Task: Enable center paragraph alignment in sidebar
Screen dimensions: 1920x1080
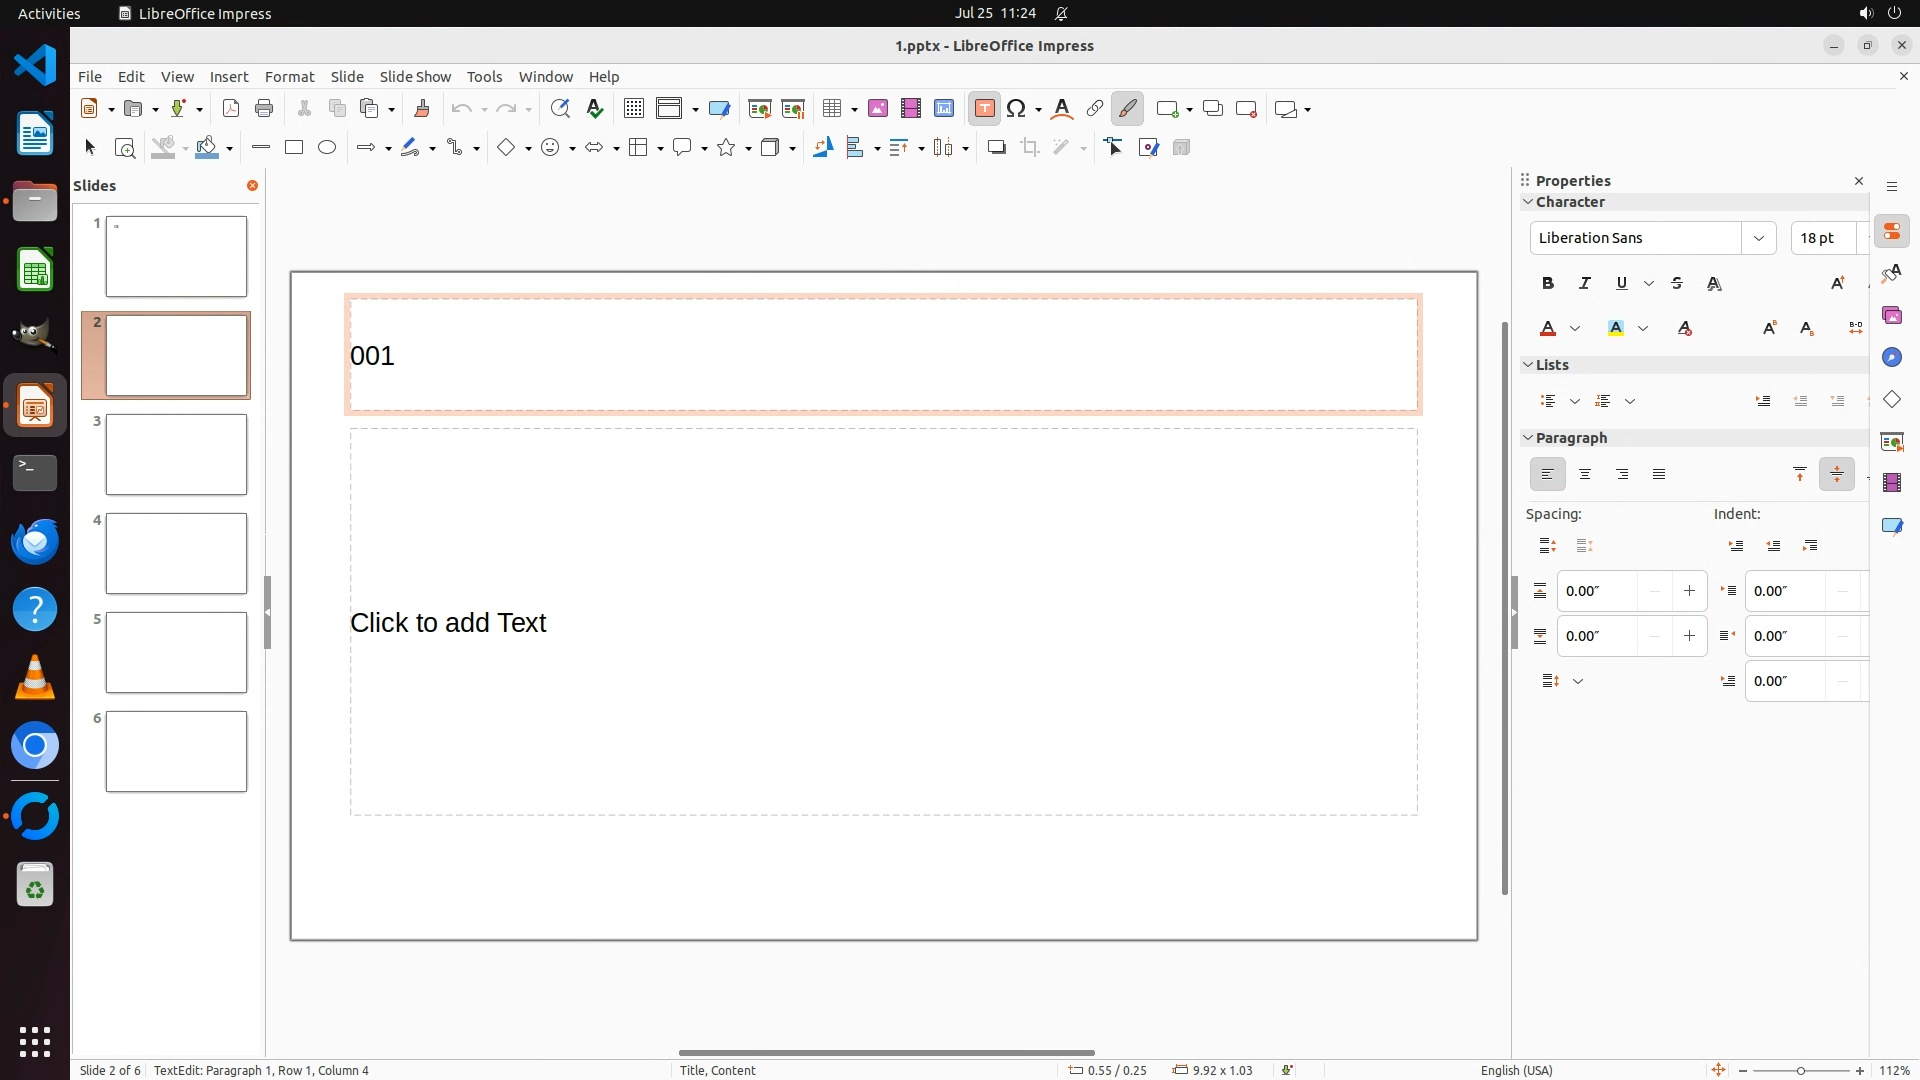Action: point(1585,475)
